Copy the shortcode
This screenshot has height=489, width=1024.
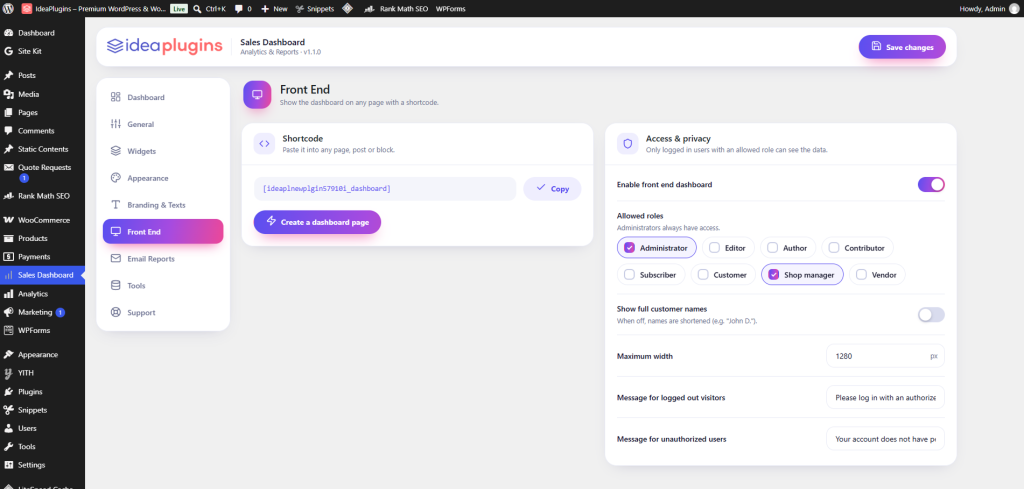pos(552,189)
